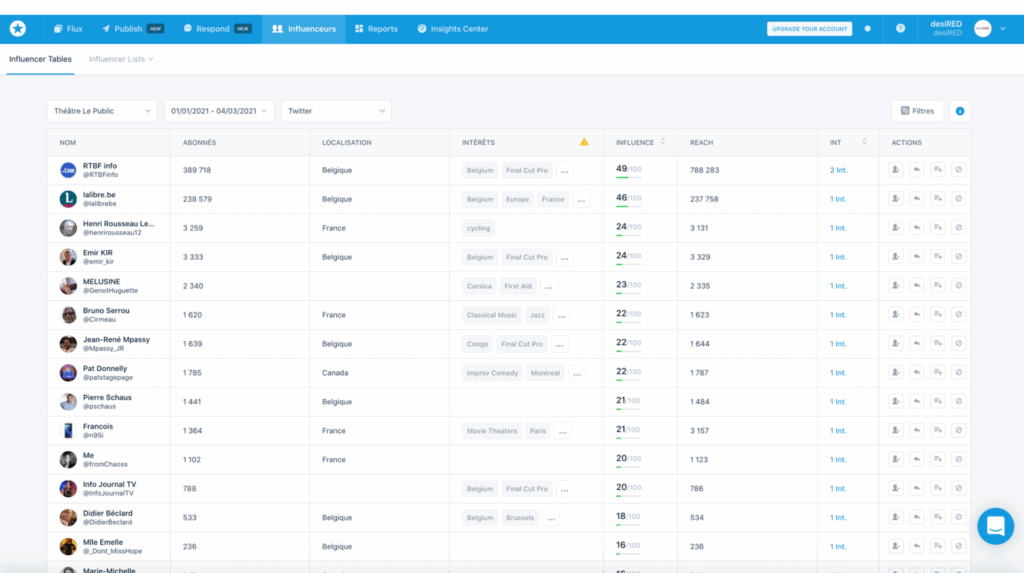Open the Reports menu
Screen dimensions: 1024x573
click(x=376, y=29)
